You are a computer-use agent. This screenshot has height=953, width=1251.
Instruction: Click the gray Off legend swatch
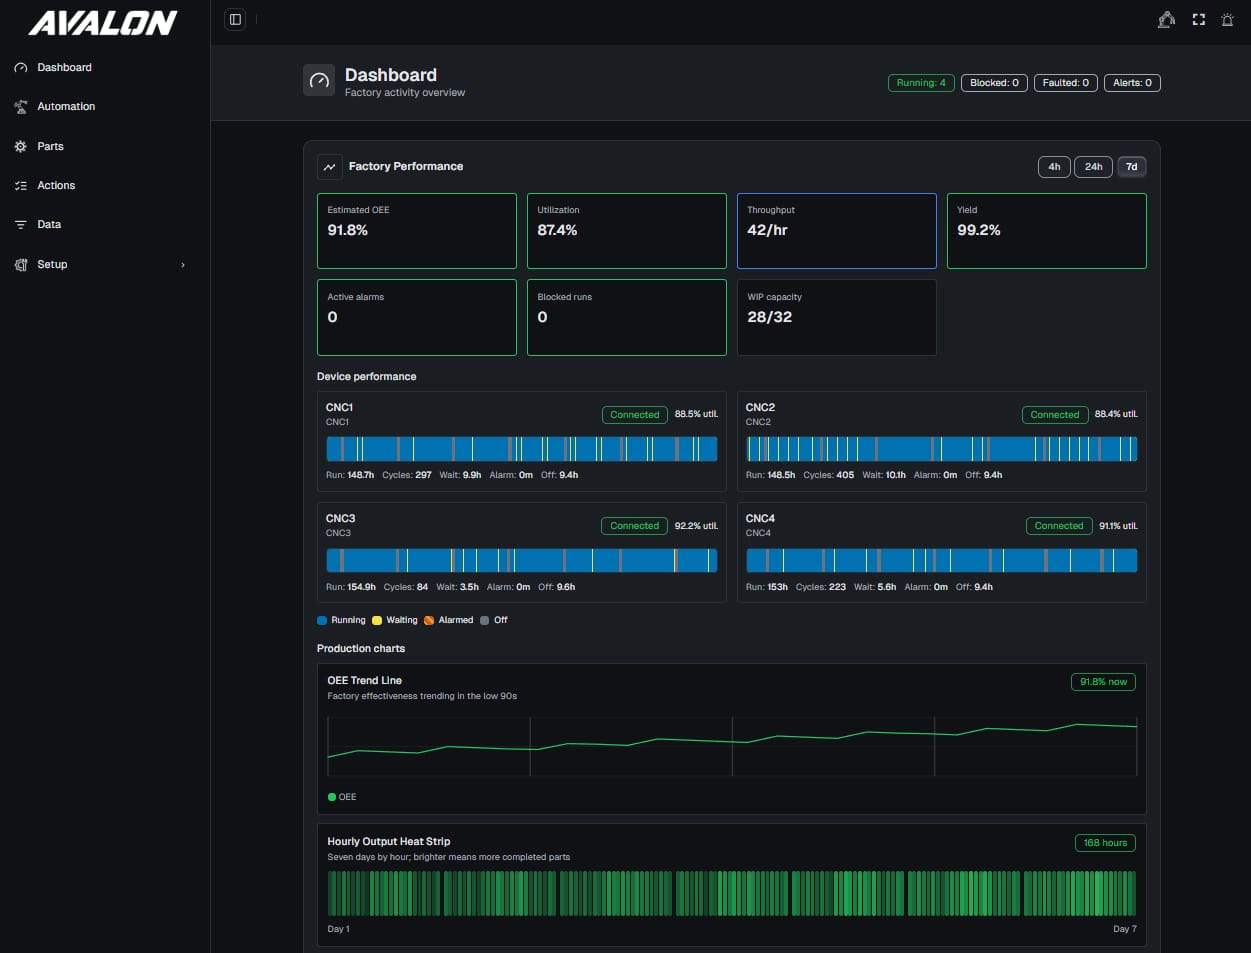485,621
